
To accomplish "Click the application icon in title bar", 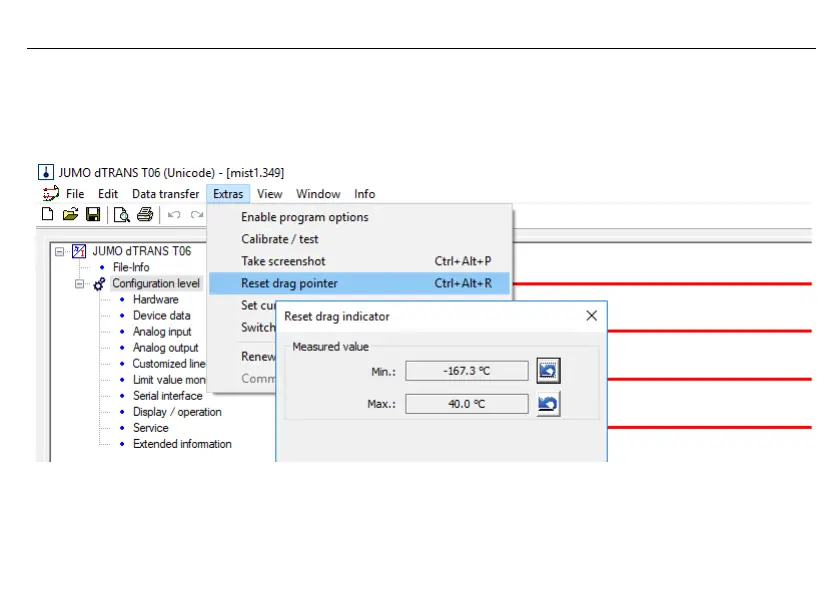I will 46,172.
